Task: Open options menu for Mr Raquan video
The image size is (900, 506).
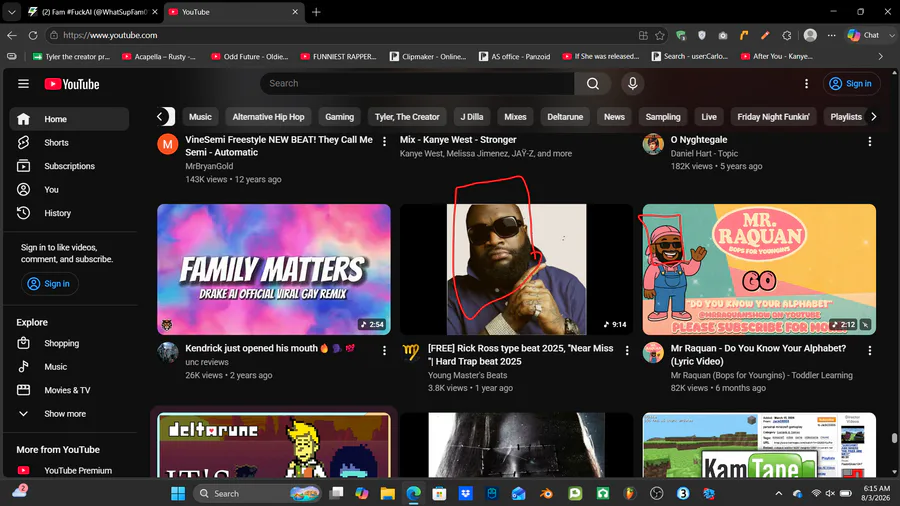Action: [870, 351]
